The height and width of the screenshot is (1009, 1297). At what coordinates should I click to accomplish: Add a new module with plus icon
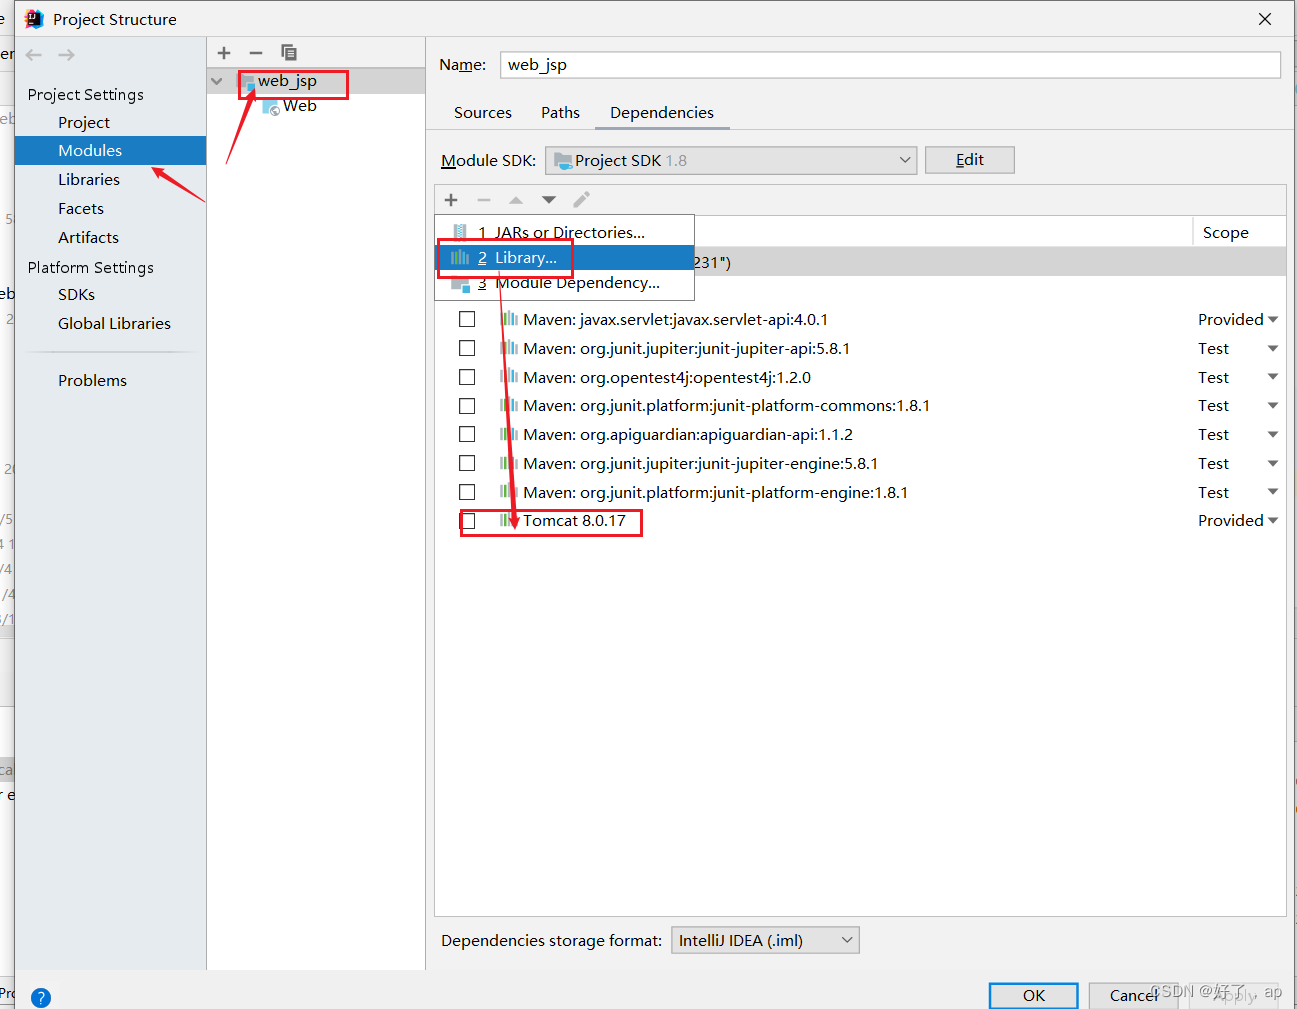click(224, 53)
